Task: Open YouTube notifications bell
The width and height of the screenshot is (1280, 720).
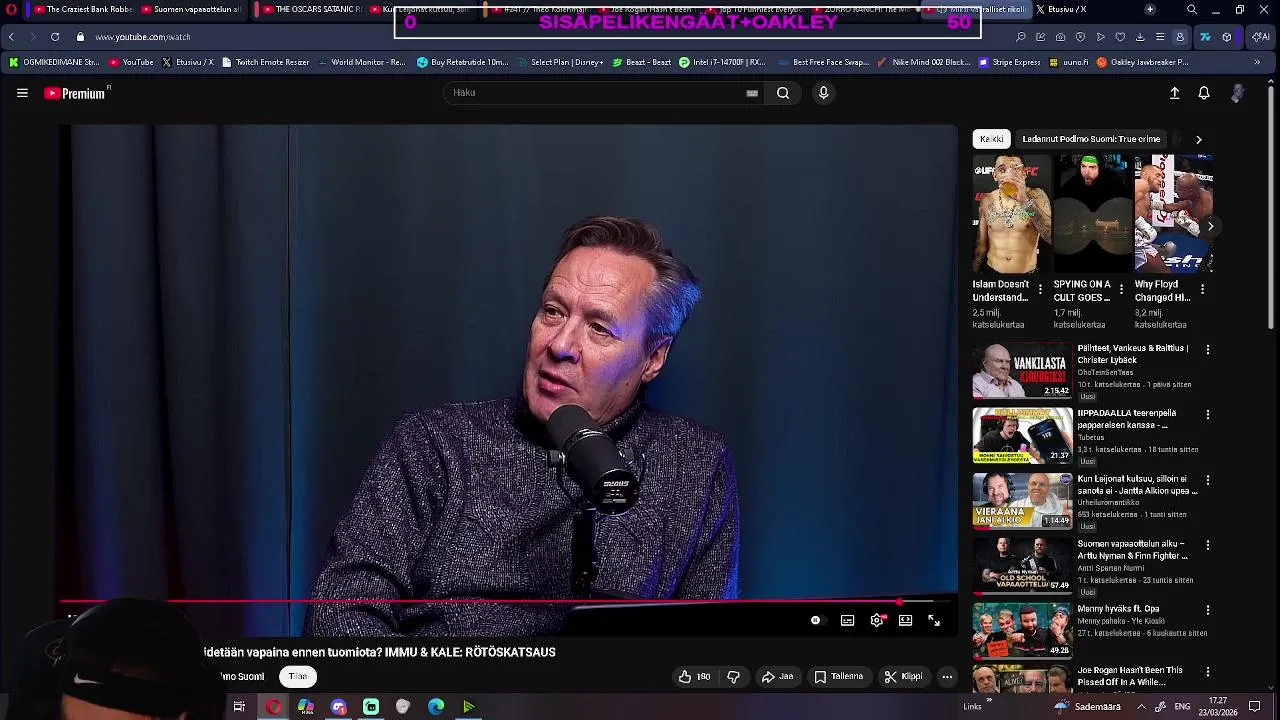Action: [x=1204, y=93]
